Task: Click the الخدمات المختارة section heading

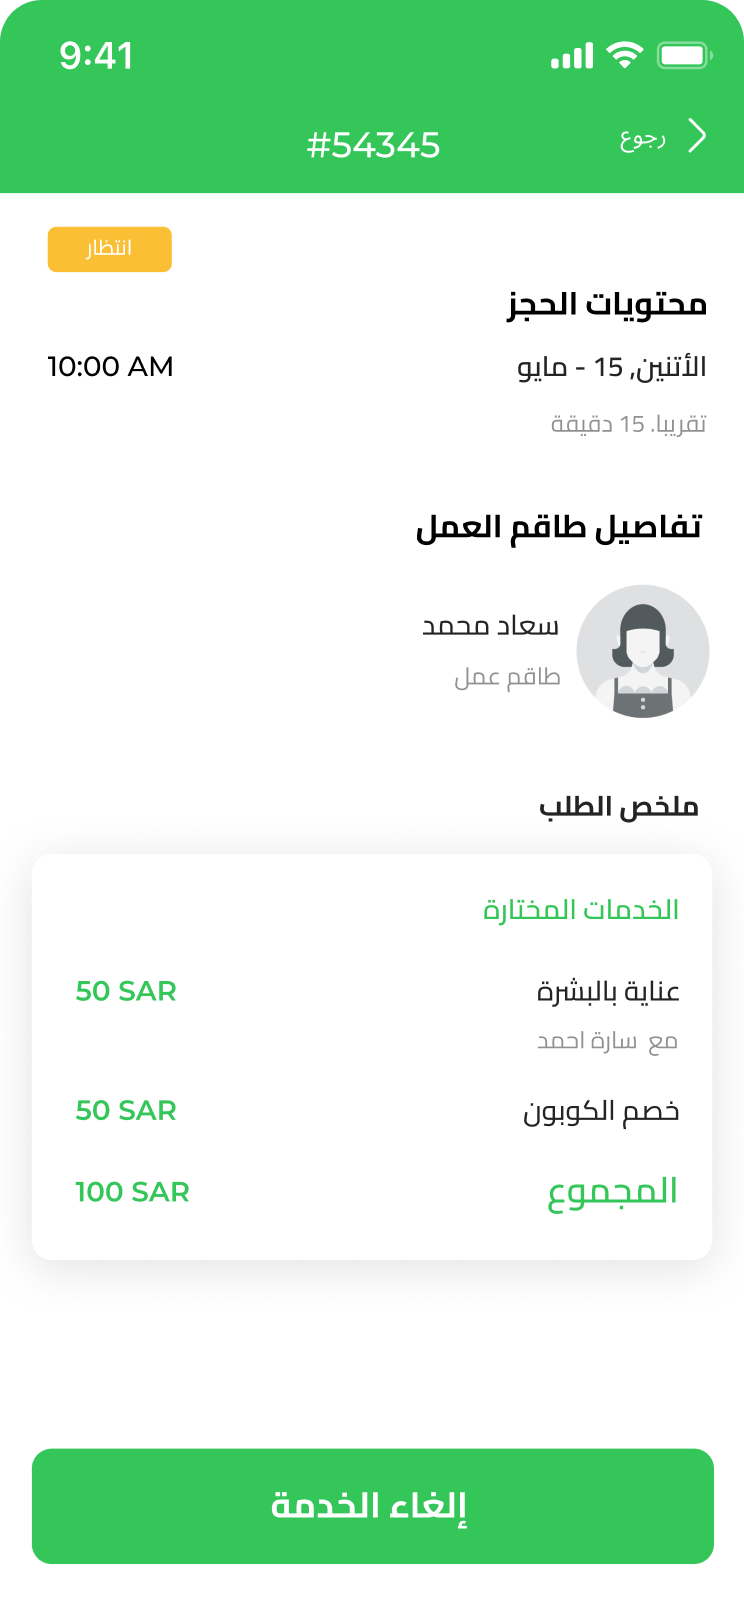Action: click(x=581, y=910)
